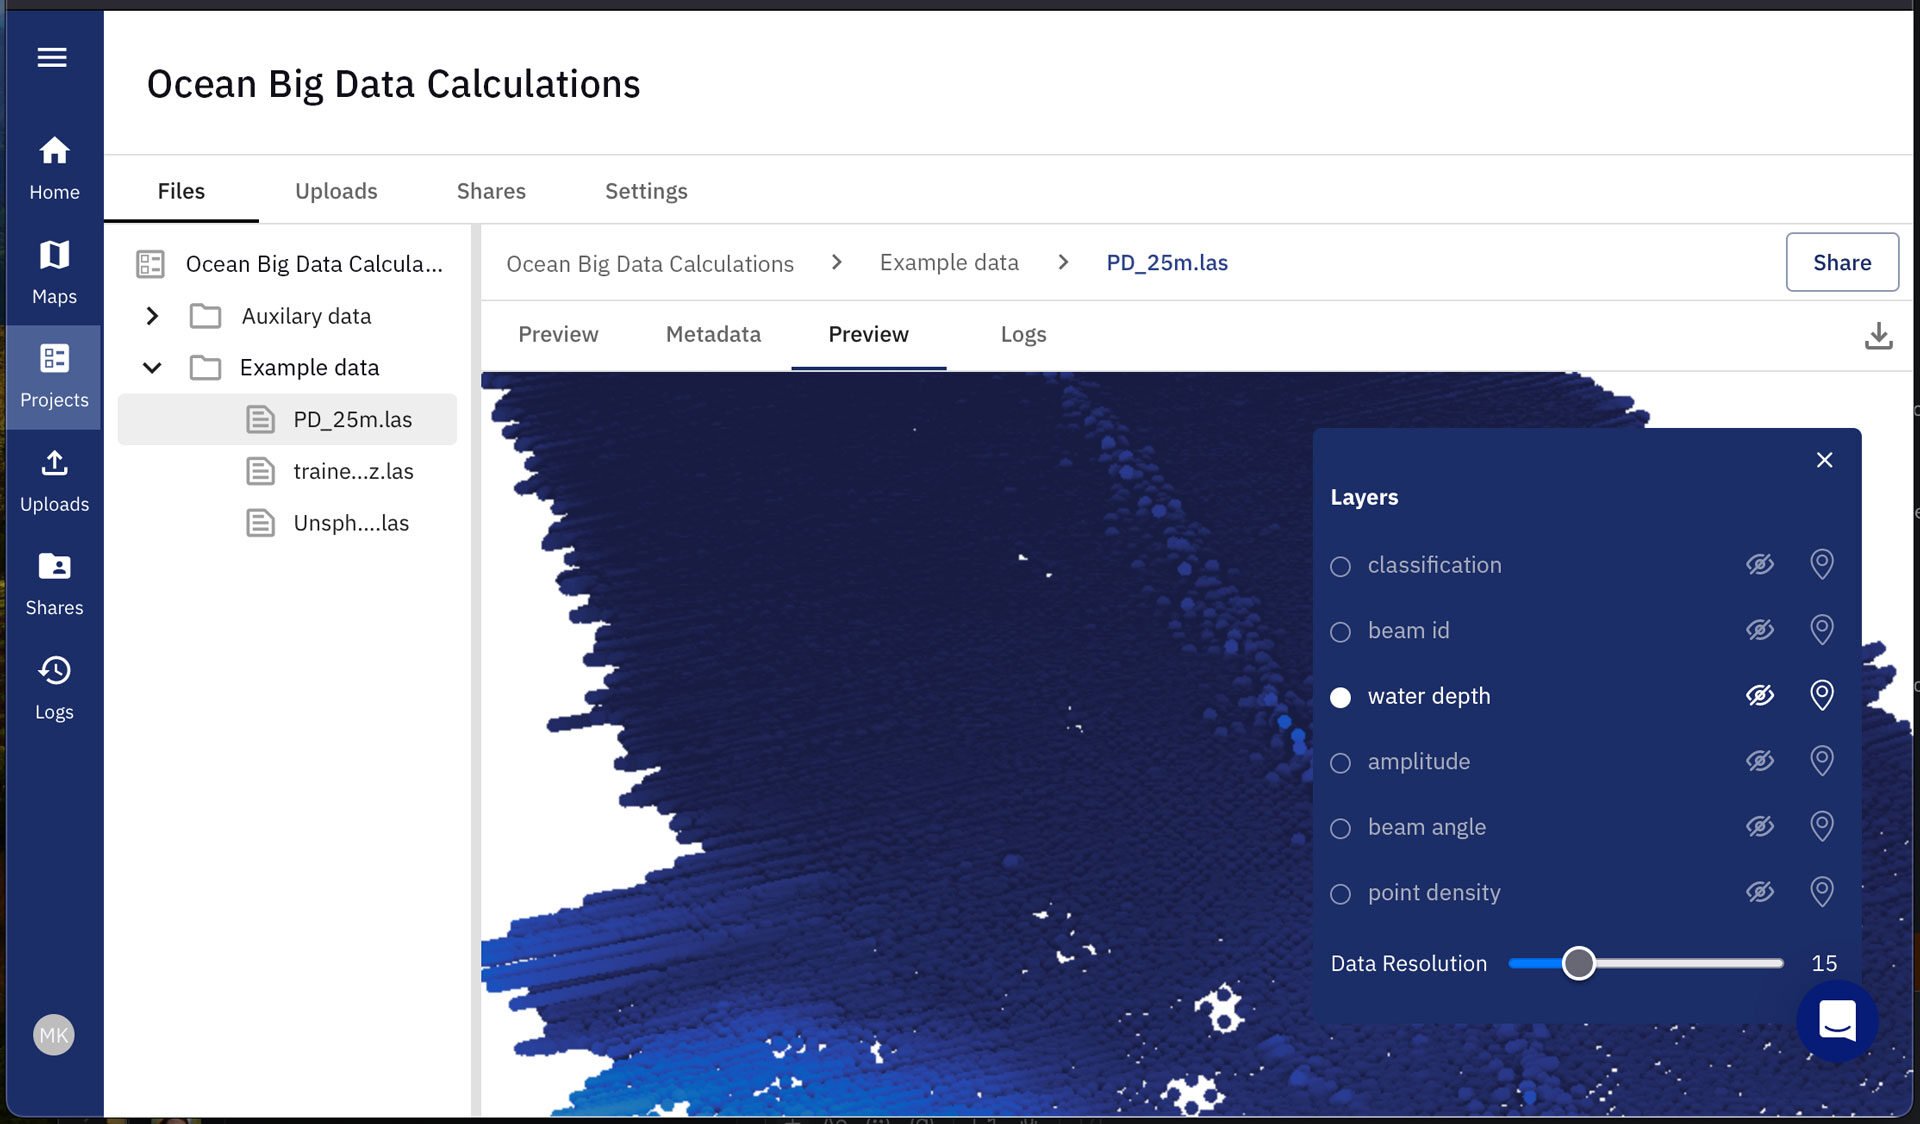1920x1124 pixels.
Task: Open the Home section in the sidebar
Action: pos(54,165)
